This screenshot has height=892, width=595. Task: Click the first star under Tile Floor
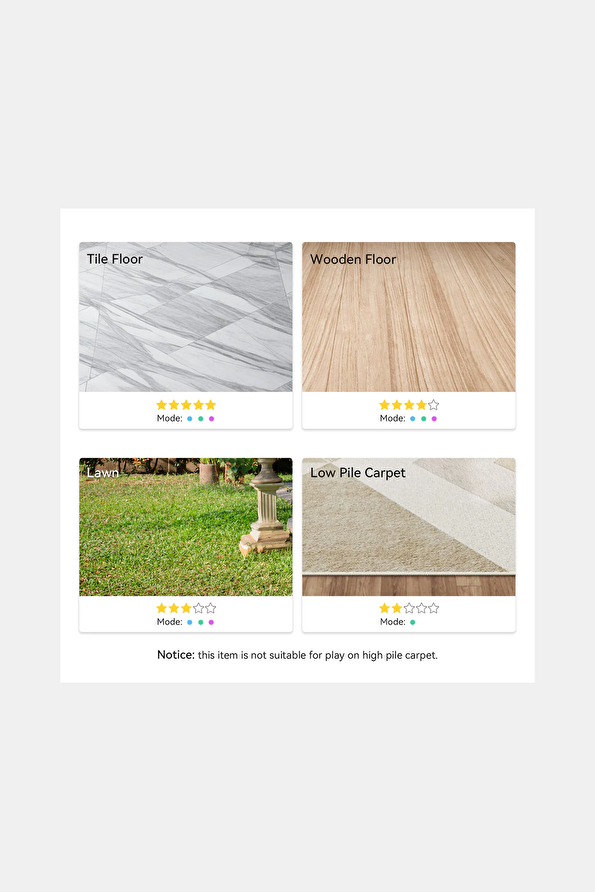(x=162, y=404)
